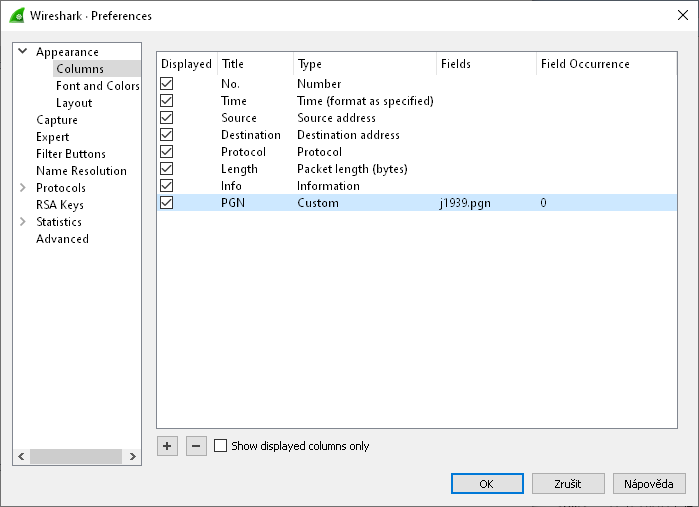Open Filter Buttons preferences

coord(71,154)
